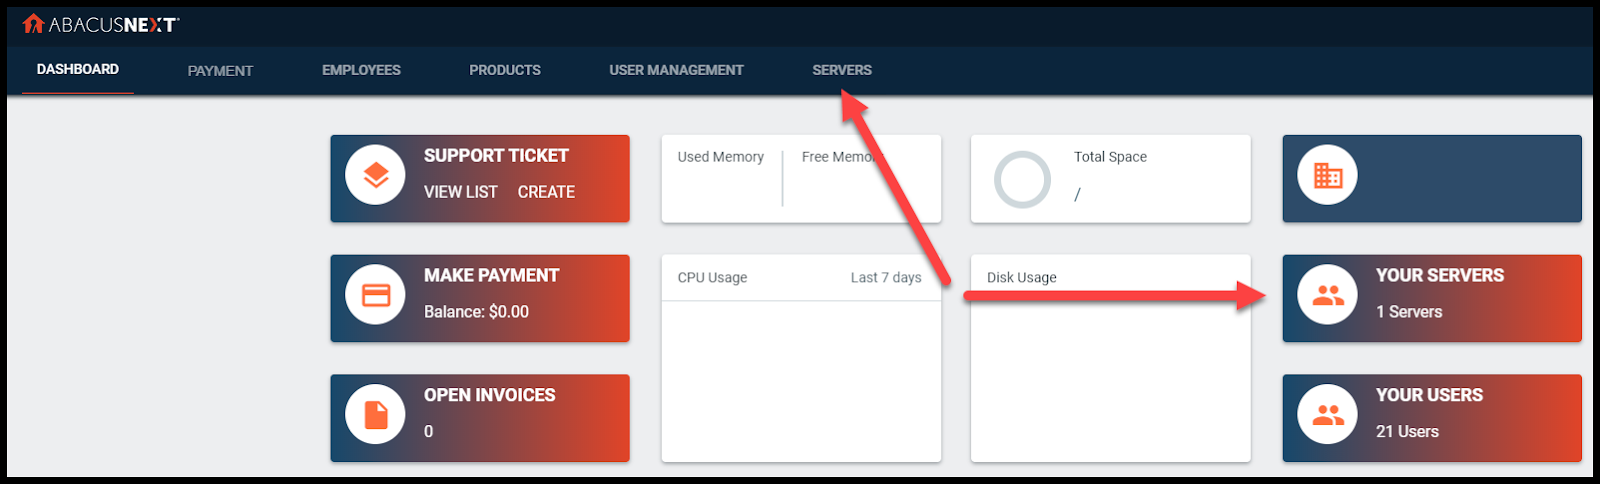Screen dimensions: 1600x484
Task: Click the Open Invoices document icon
Action: tap(376, 414)
